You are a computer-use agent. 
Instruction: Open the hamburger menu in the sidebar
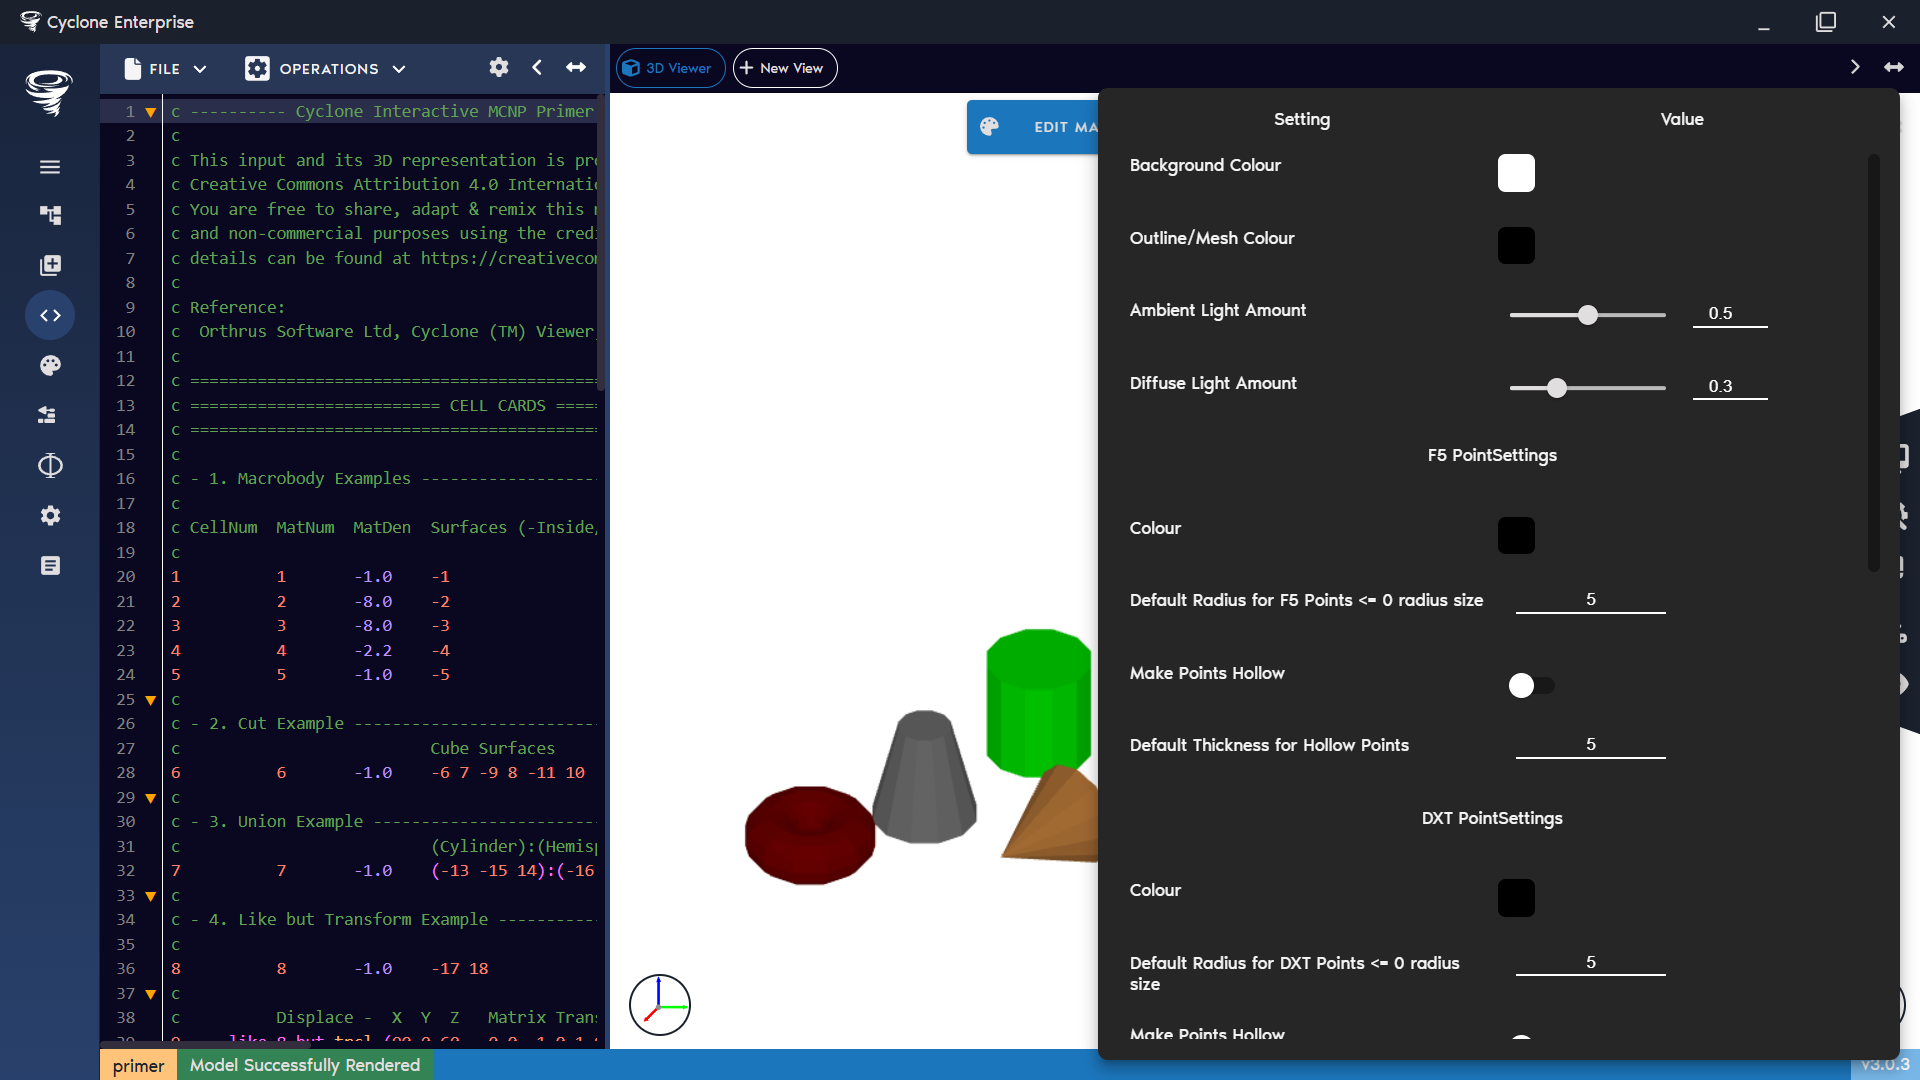[50, 167]
